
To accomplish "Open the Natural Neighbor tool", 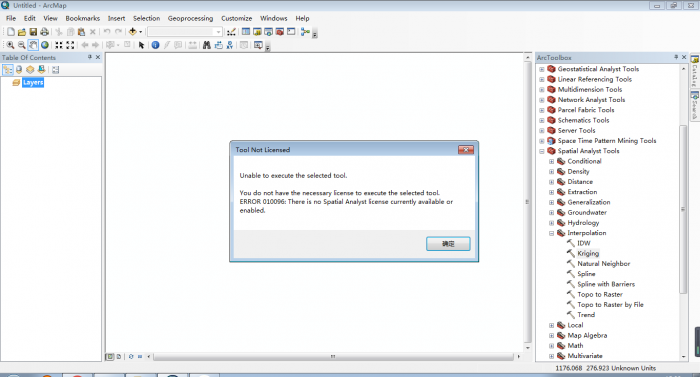I will tap(604, 264).
